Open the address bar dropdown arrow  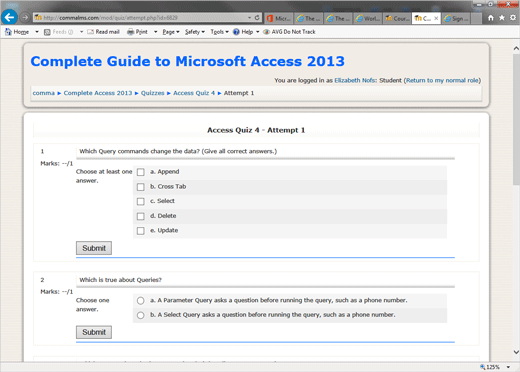(249, 18)
